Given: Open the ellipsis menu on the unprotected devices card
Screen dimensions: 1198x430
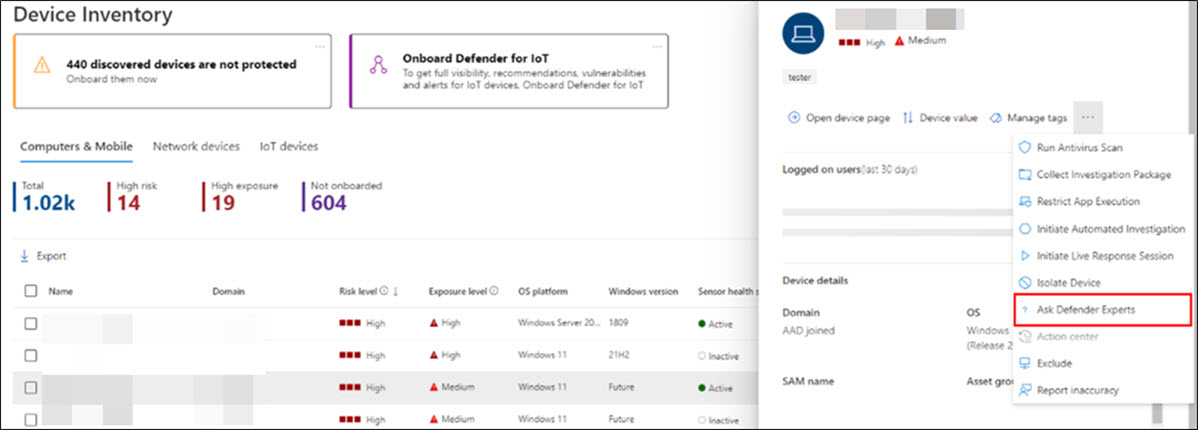Looking at the screenshot, I should (320, 46).
